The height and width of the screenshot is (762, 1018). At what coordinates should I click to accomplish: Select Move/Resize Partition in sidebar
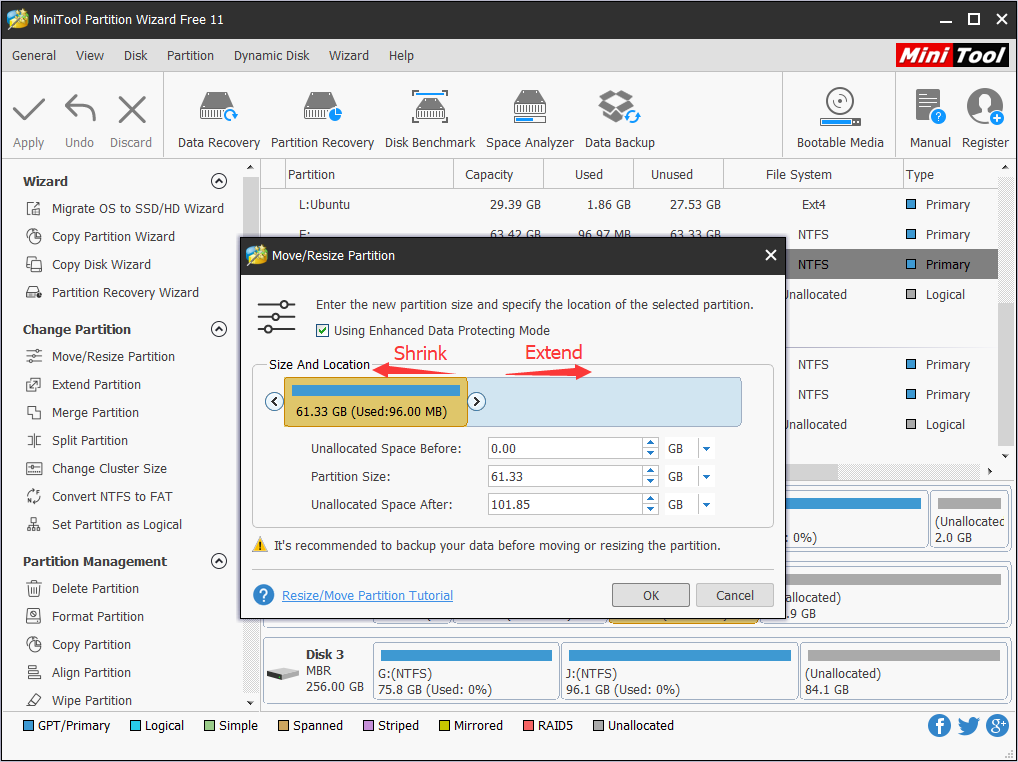tap(113, 356)
